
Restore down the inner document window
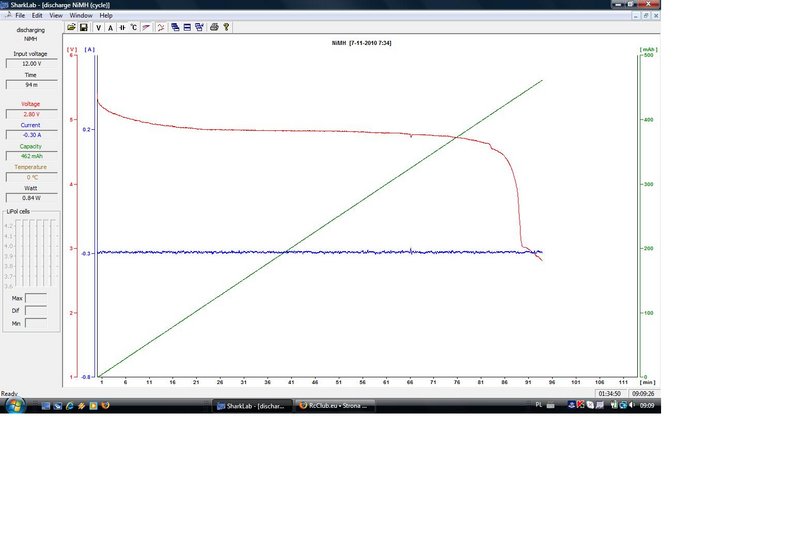pos(646,16)
